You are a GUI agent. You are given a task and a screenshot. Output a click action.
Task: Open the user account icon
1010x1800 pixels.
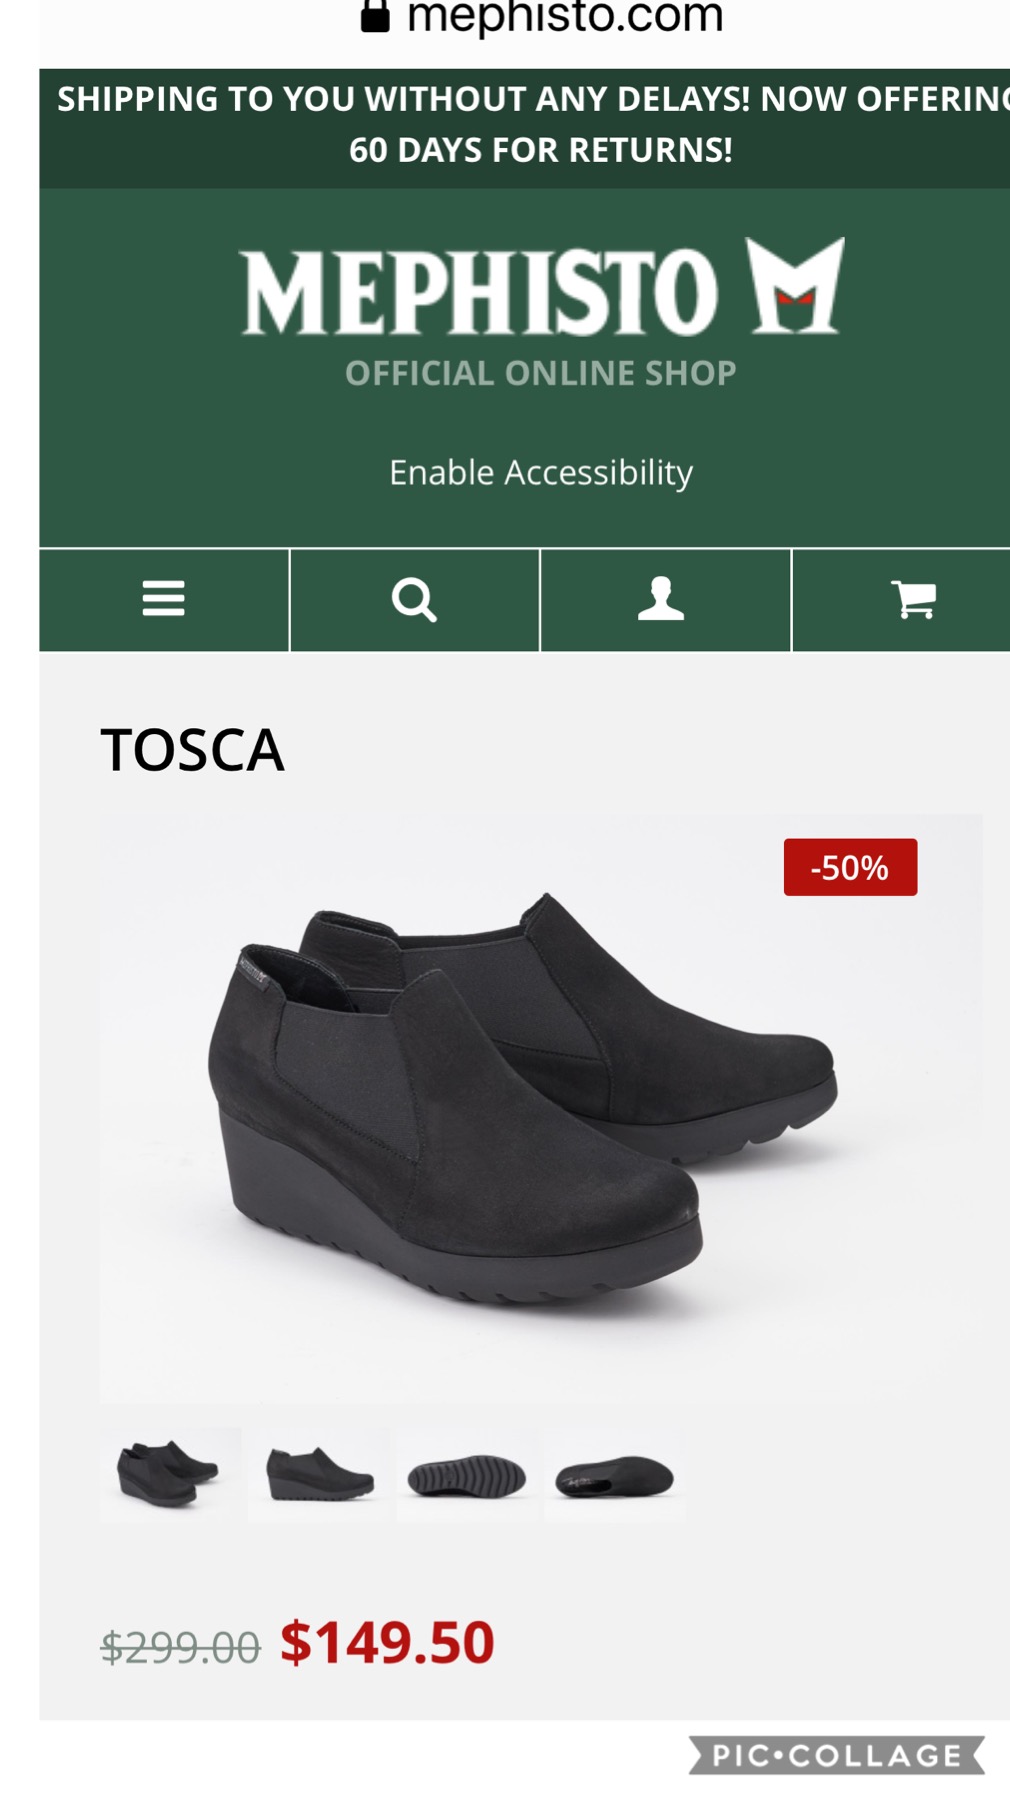tap(661, 599)
